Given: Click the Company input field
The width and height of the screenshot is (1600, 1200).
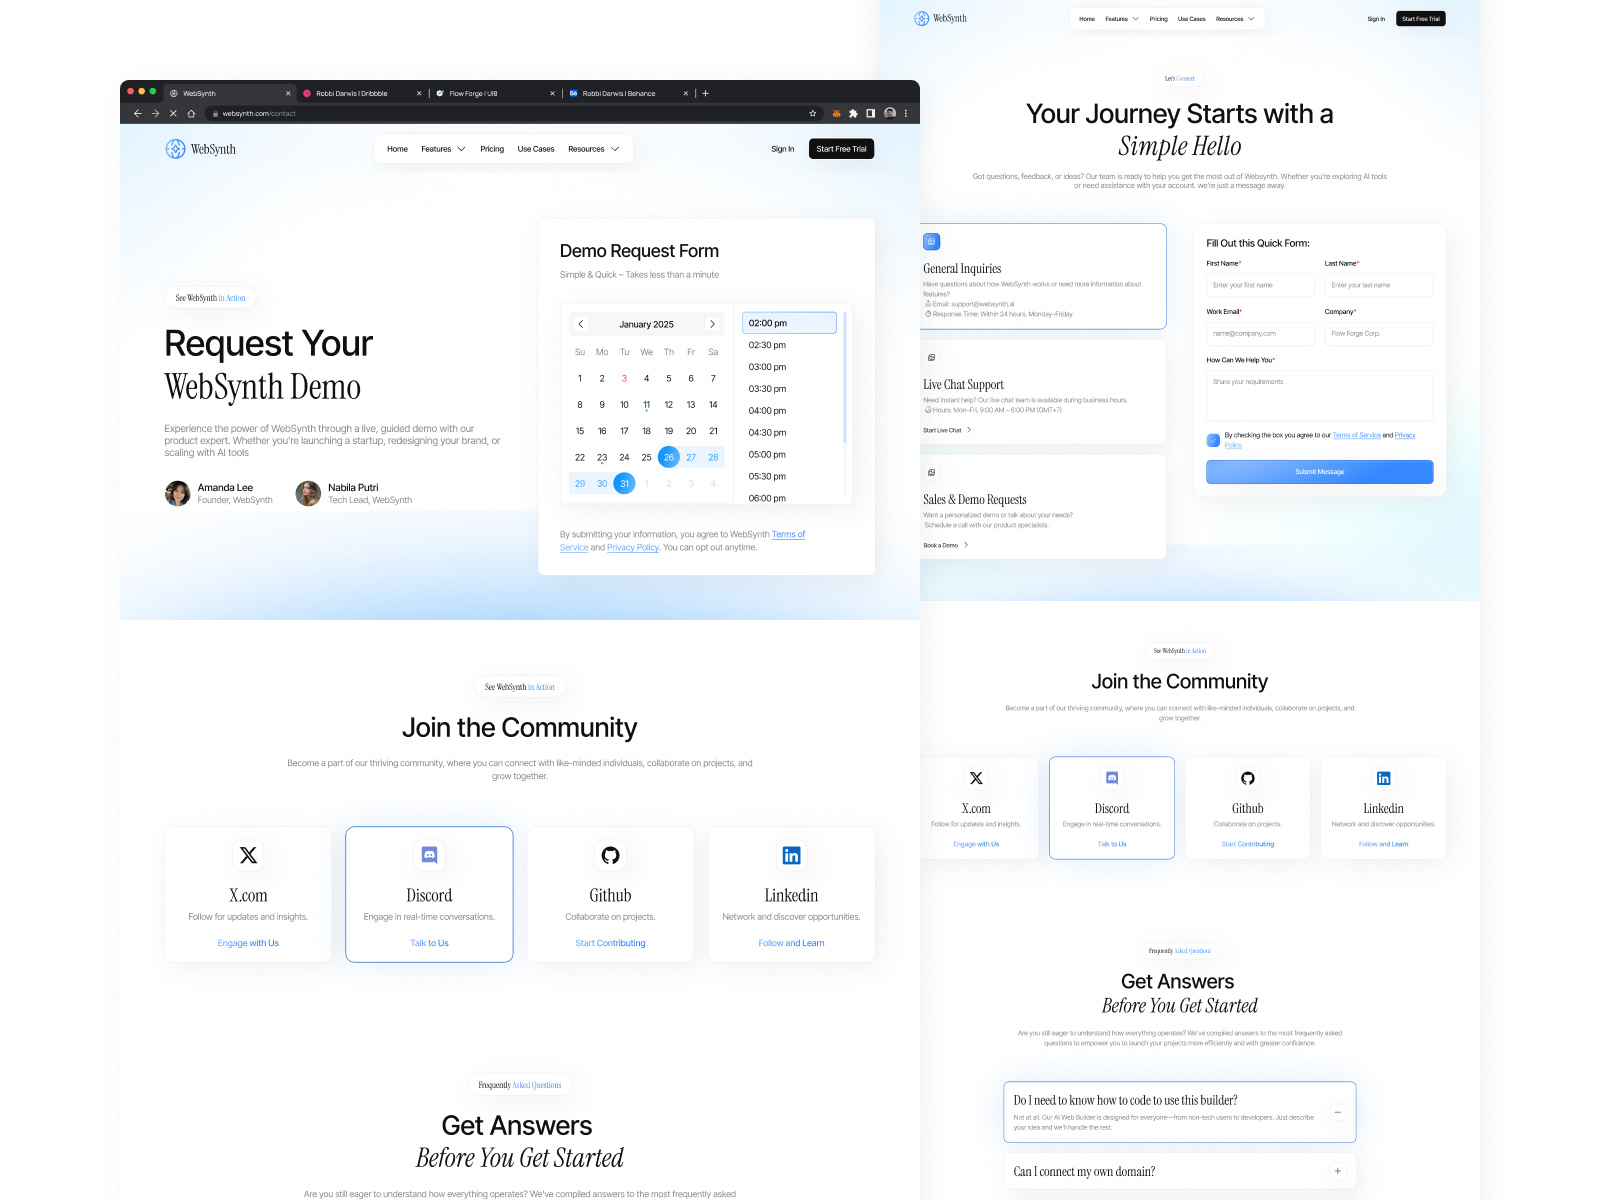Looking at the screenshot, I should tap(1379, 333).
